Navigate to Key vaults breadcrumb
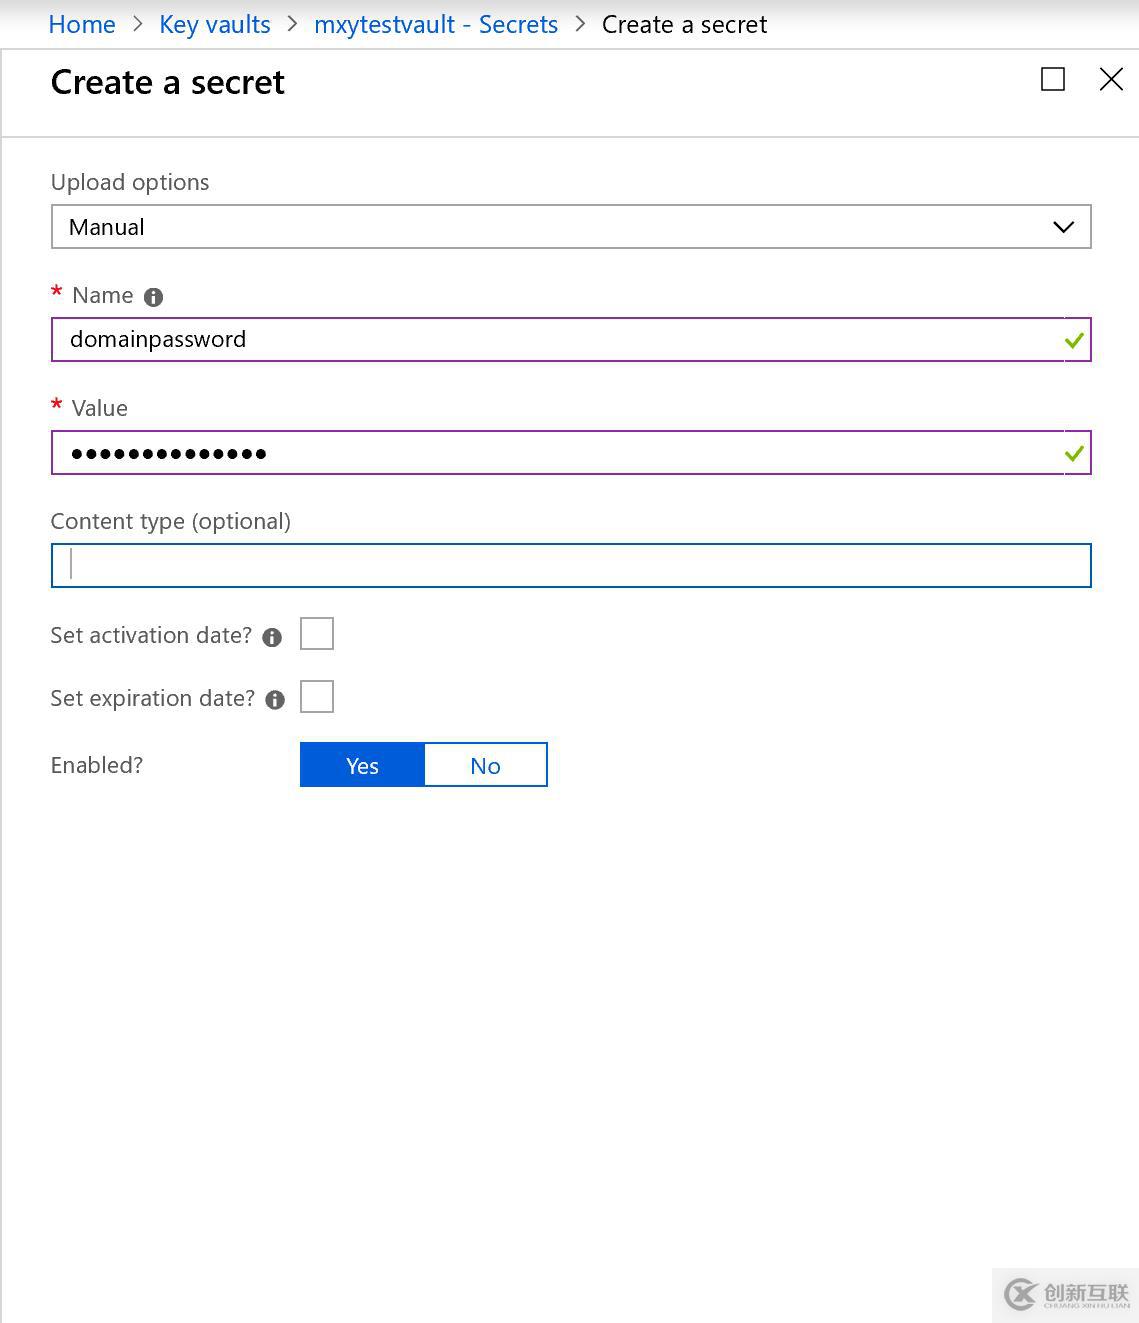The image size is (1139, 1323). [x=215, y=25]
